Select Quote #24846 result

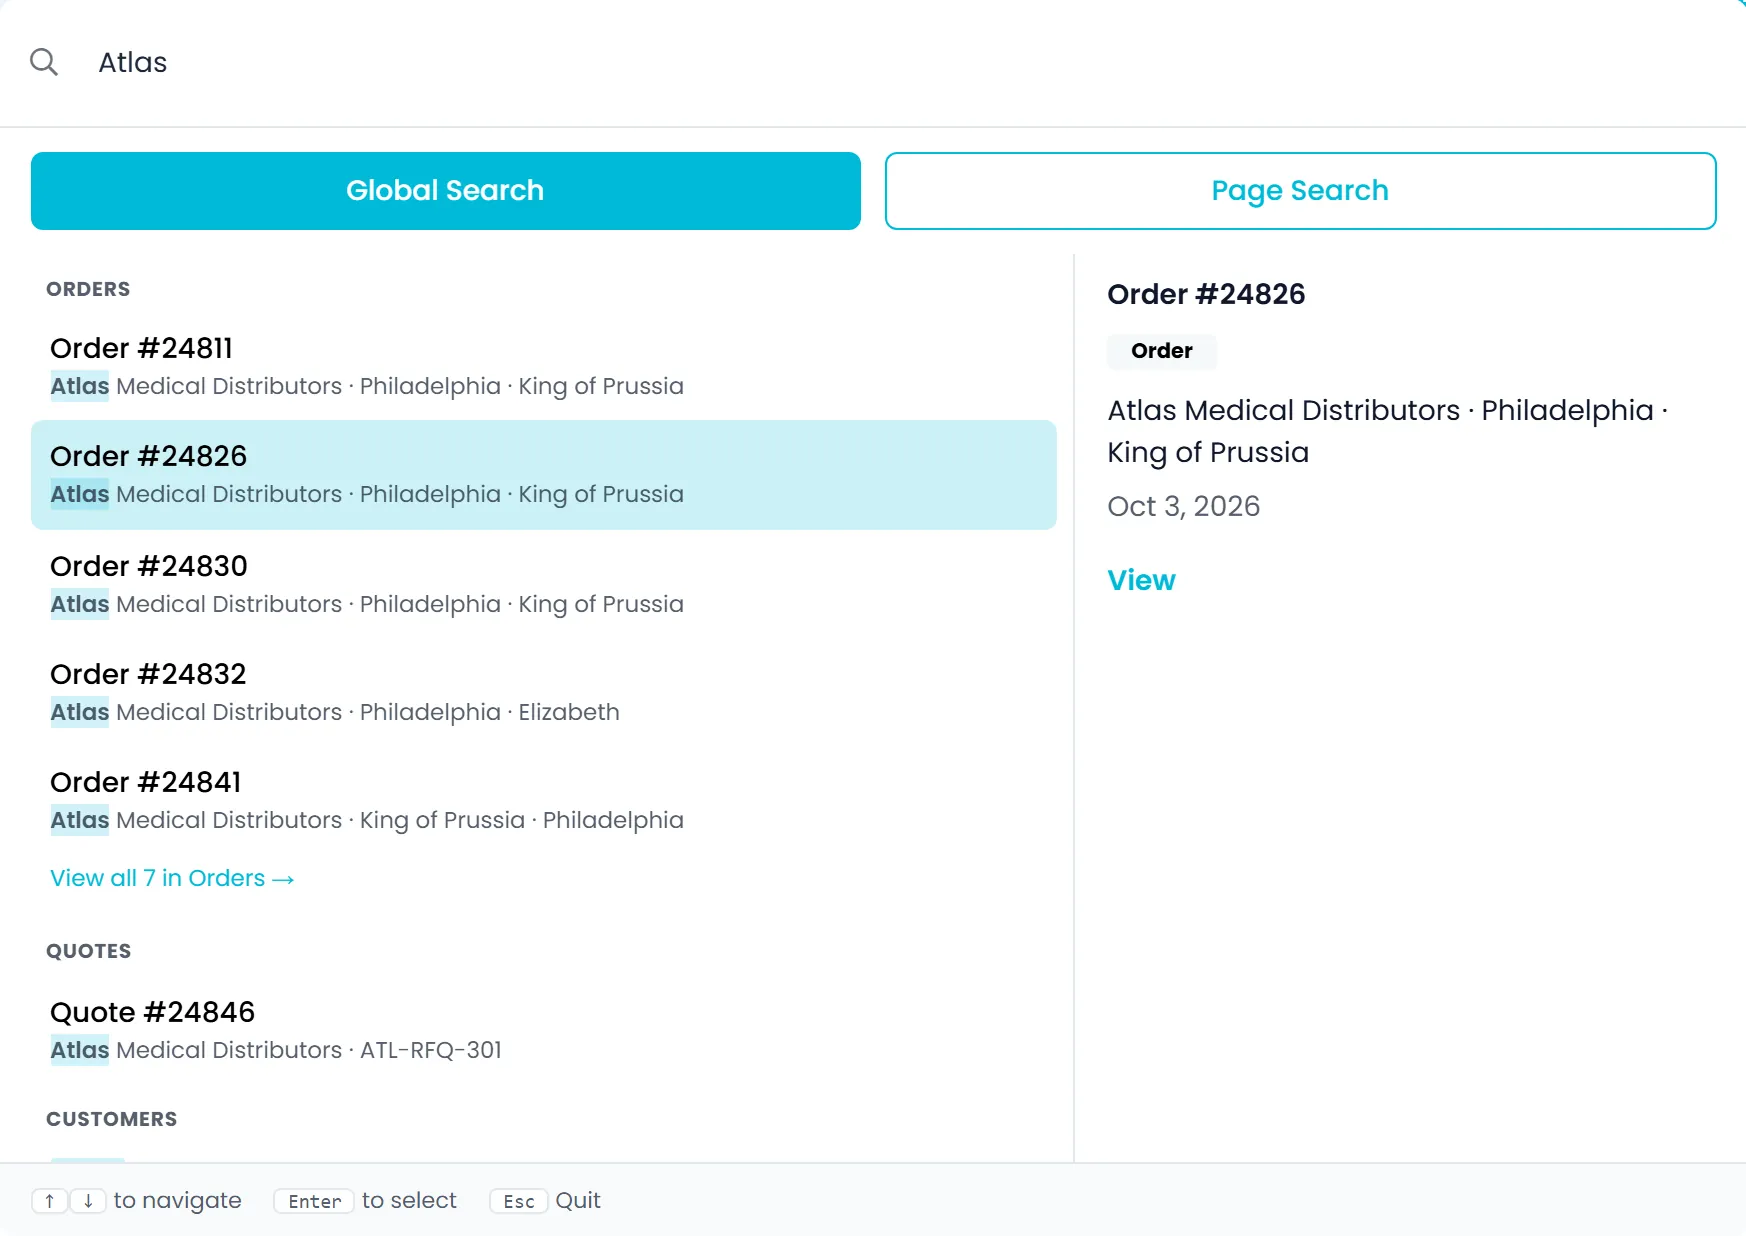click(543, 1031)
